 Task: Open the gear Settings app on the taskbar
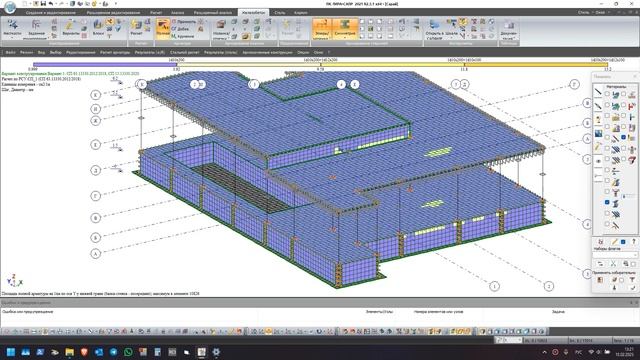click(216, 352)
